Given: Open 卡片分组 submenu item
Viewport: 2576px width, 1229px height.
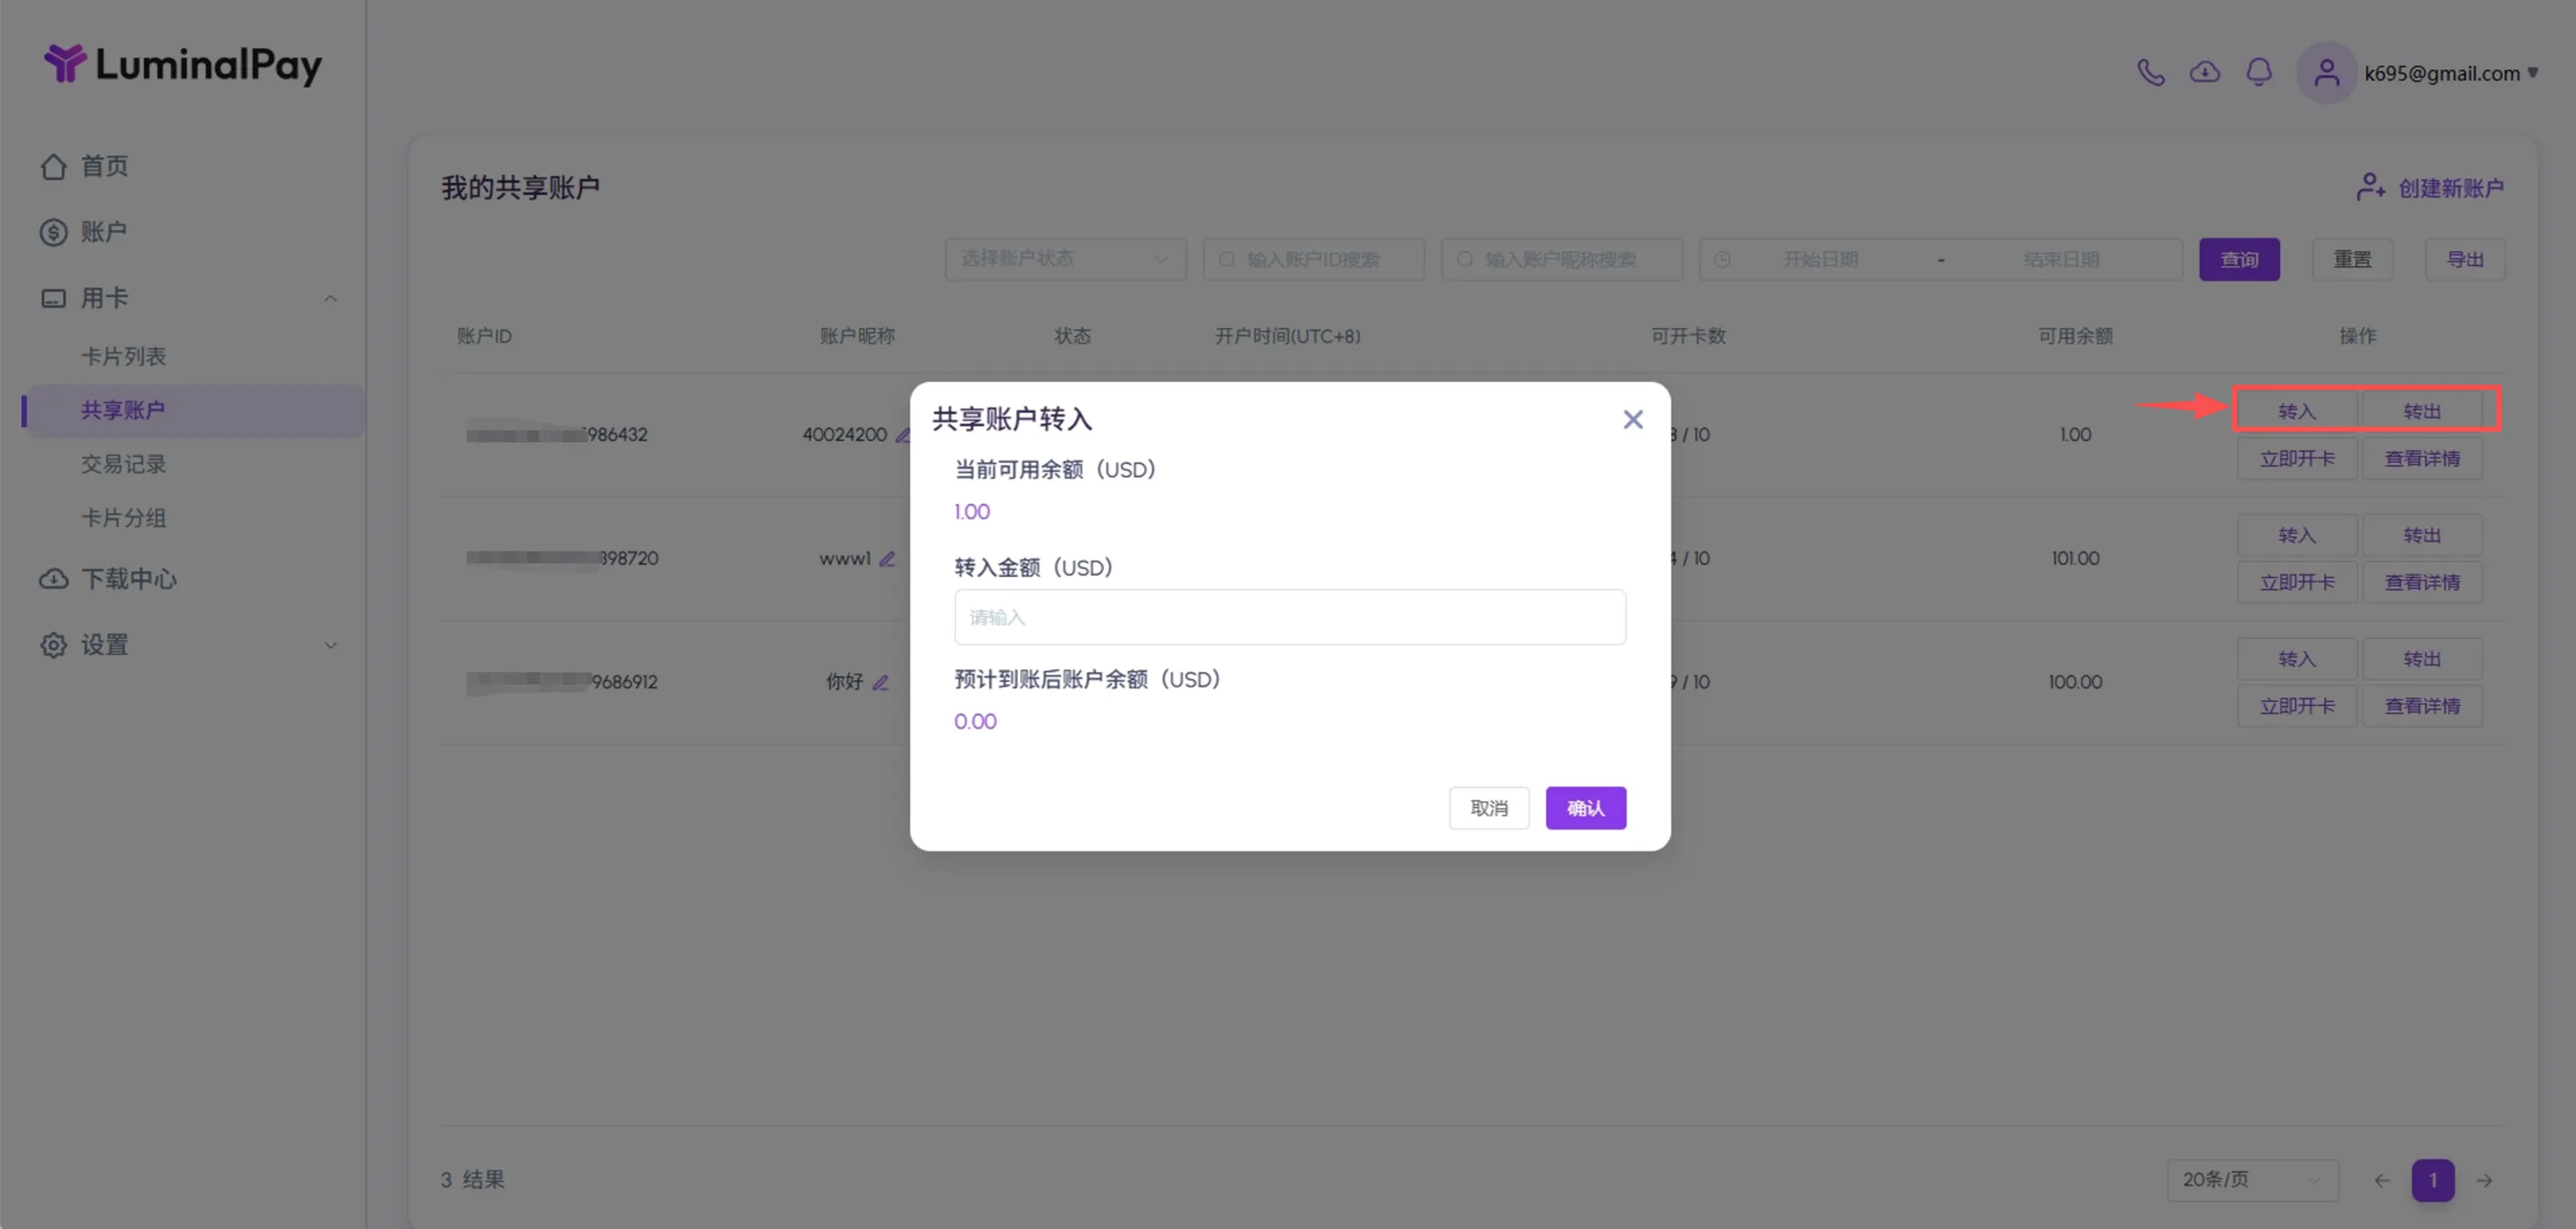Looking at the screenshot, I should 123,518.
